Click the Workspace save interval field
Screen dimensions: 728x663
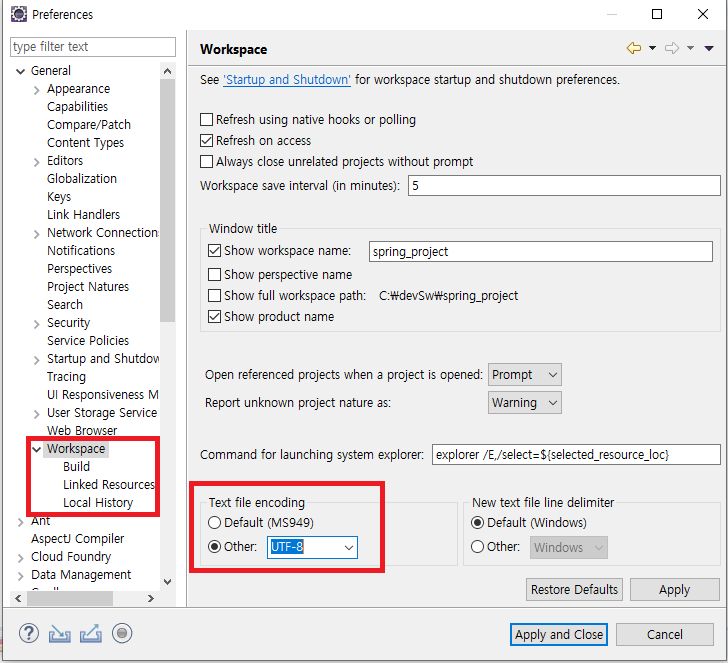pyautogui.click(x=564, y=186)
